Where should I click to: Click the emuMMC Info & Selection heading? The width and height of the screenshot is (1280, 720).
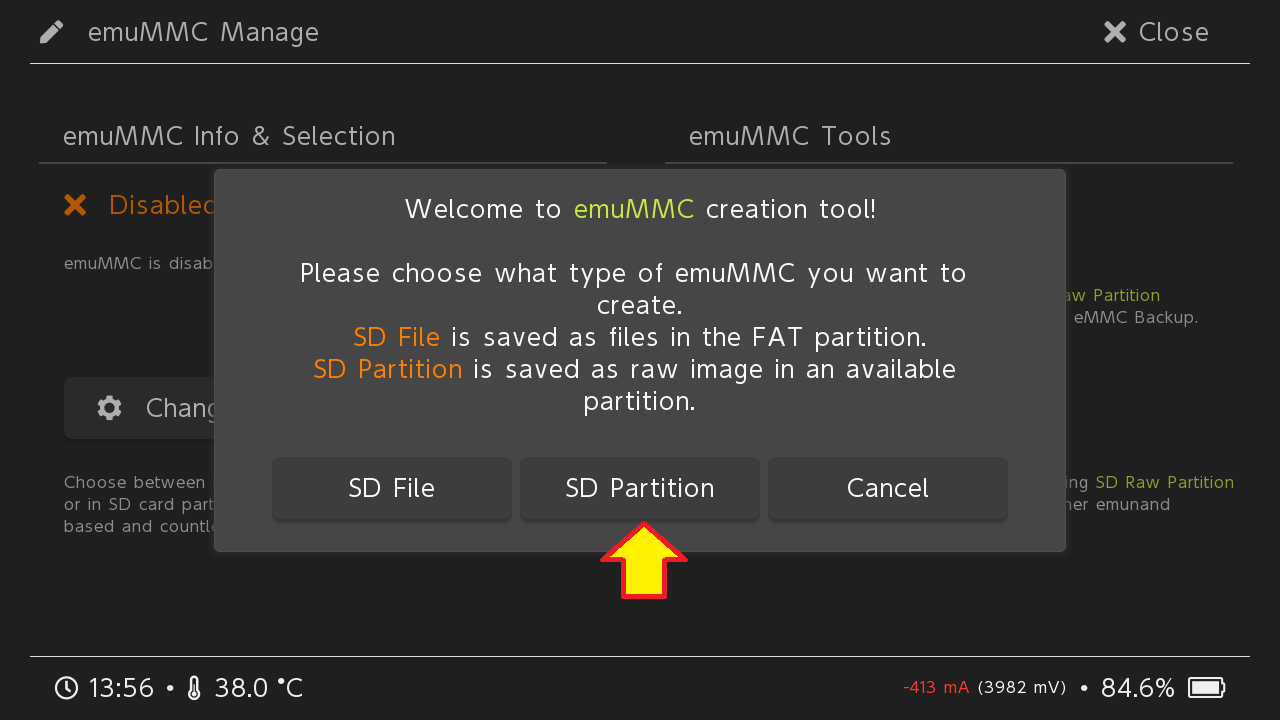tap(229, 136)
